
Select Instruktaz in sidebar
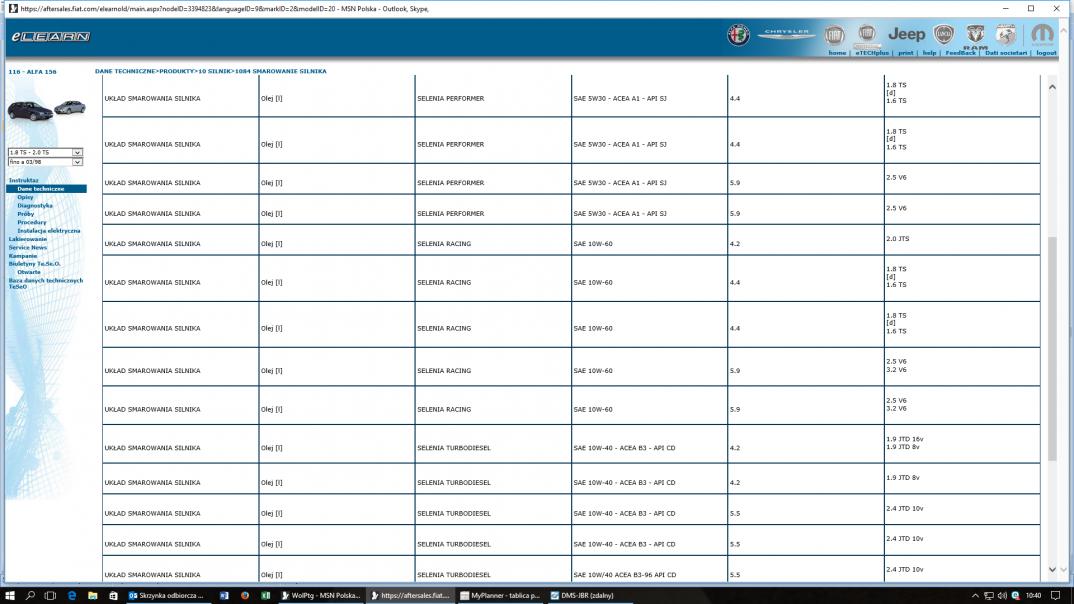23,180
